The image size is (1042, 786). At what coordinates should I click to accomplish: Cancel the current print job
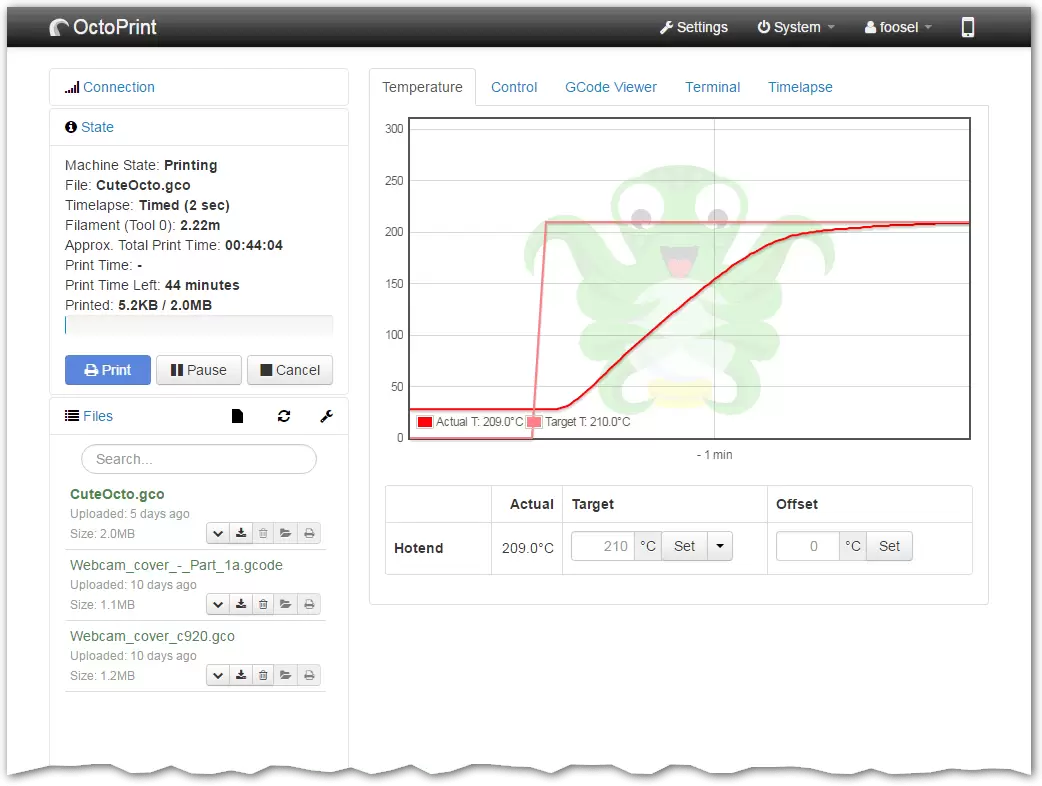pos(290,370)
